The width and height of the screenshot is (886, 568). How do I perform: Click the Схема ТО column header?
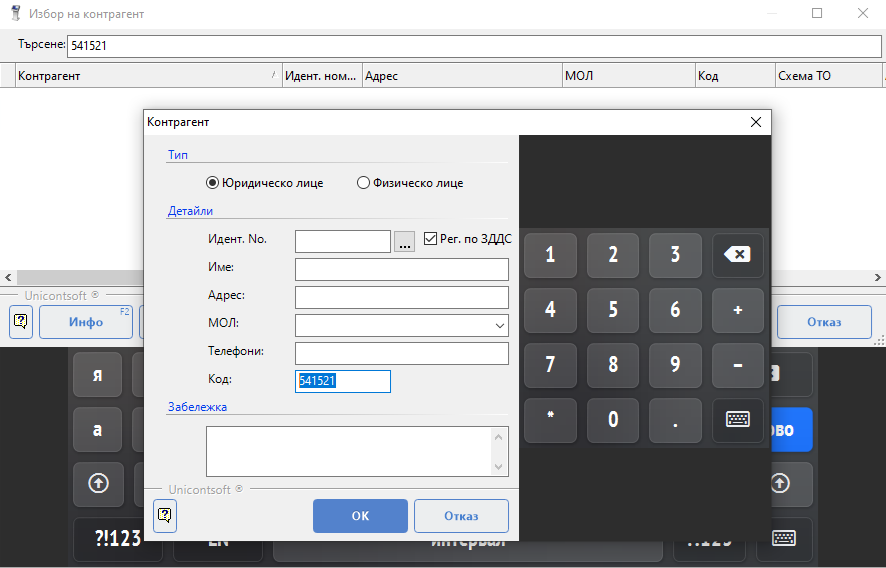tap(825, 76)
